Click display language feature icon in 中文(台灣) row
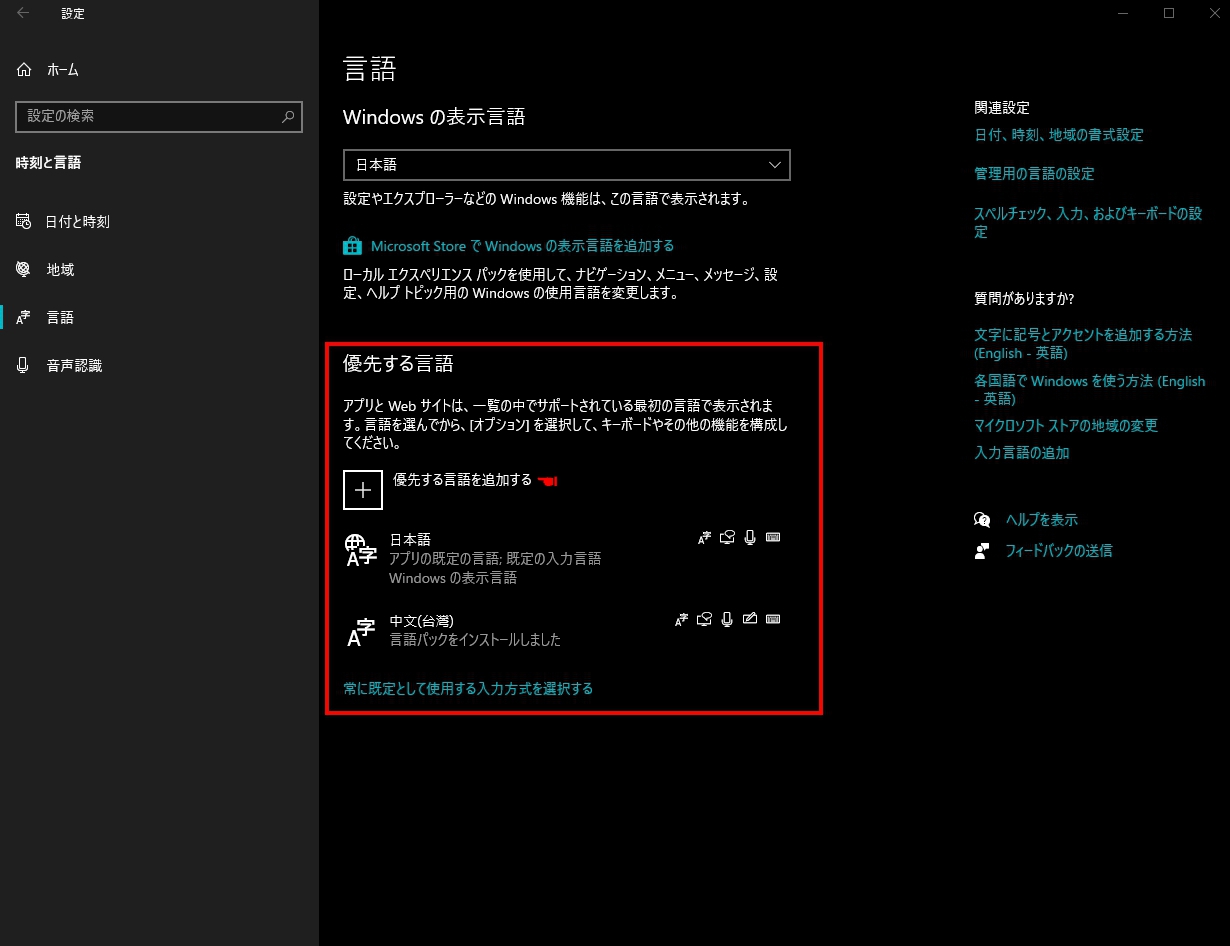 click(682, 620)
